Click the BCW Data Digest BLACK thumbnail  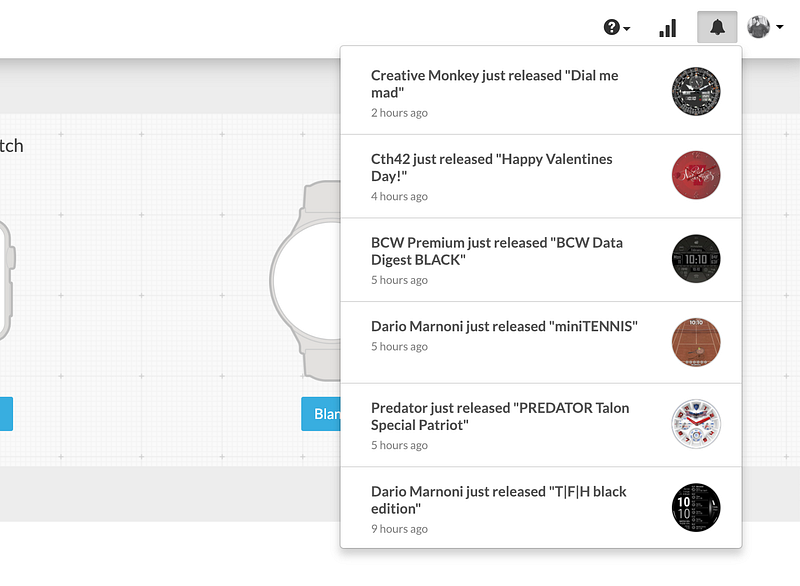(x=696, y=258)
